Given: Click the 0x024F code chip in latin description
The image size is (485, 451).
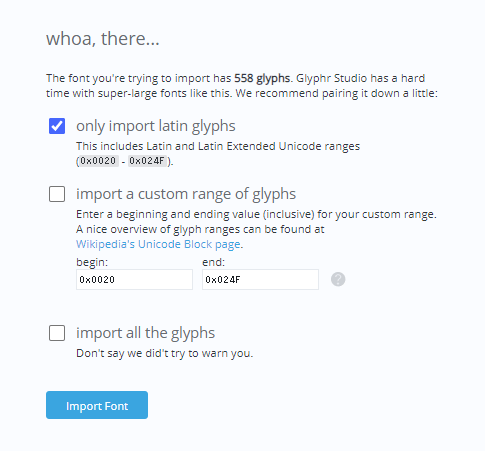Looking at the screenshot, I should coord(147,161).
